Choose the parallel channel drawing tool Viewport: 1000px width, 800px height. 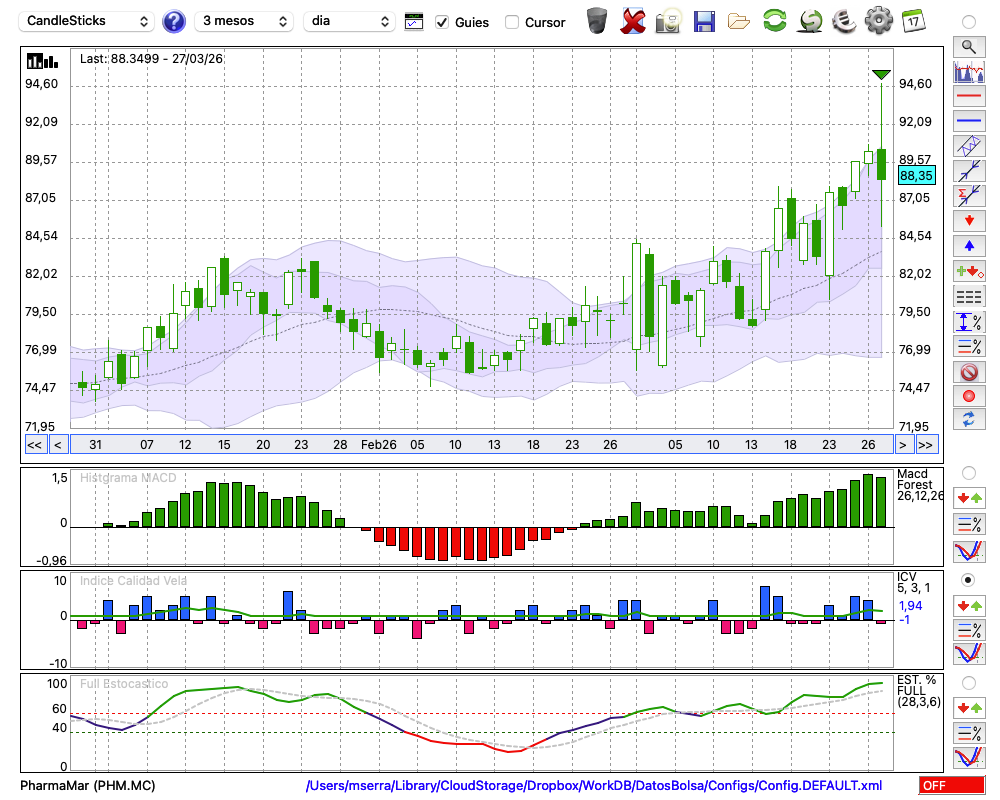click(x=968, y=146)
